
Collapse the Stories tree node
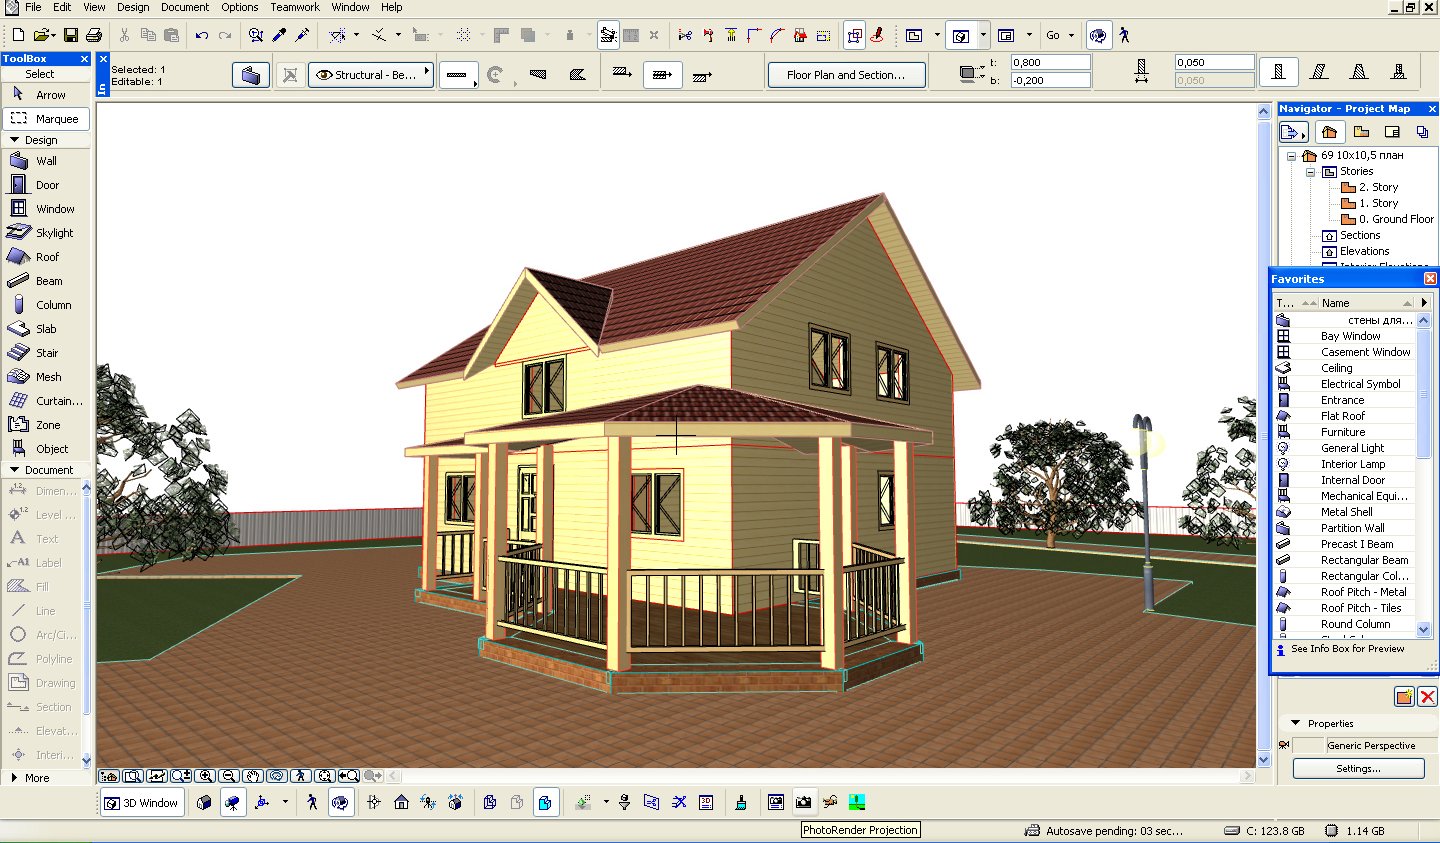pos(1310,172)
